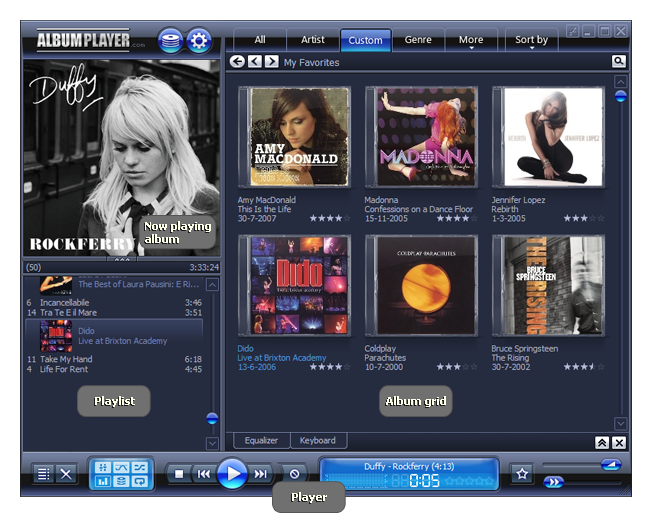Play track Incancellabile in playlist
The image size is (652, 517).
tap(114, 302)
